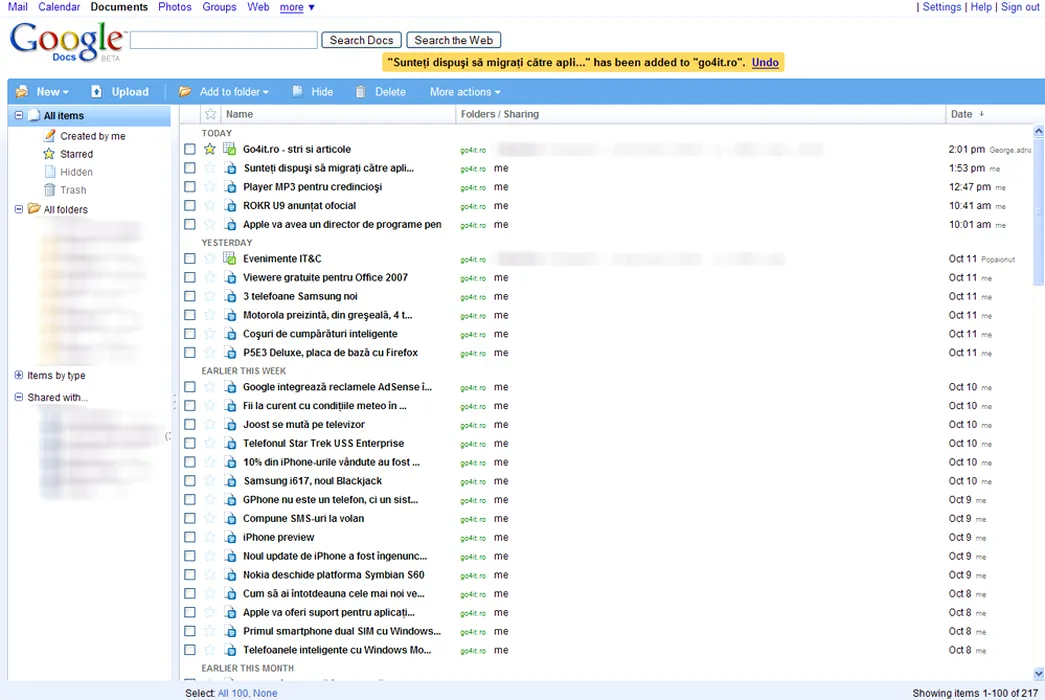Screen dimensions: 1045x700
Task: Star the 'Sunteți dispuși să migrați' document
Action: pos(210,168)
